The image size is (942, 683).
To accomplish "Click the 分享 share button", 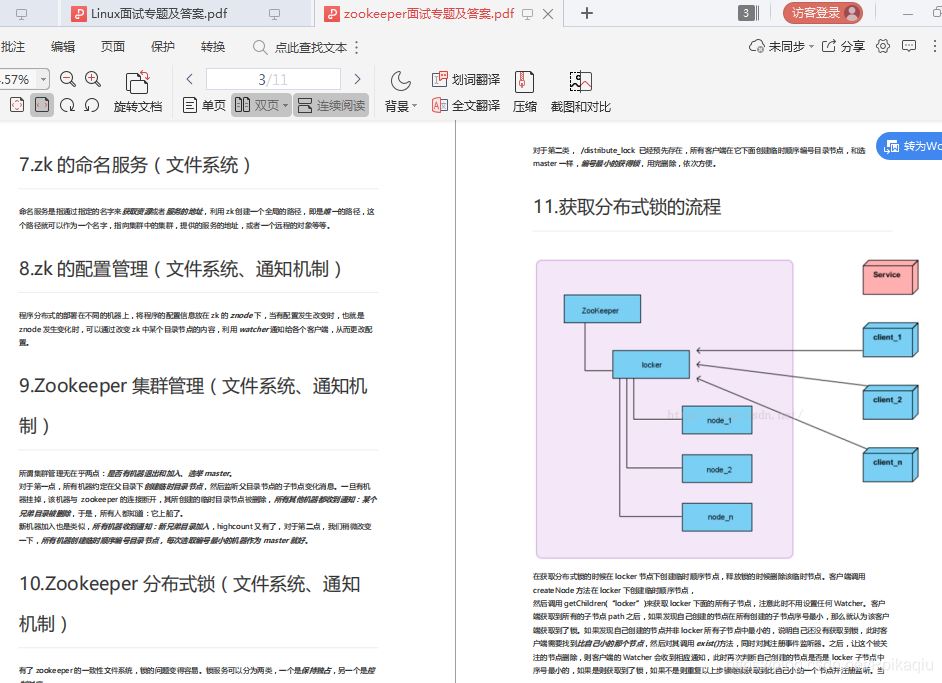I will point(843,46).
